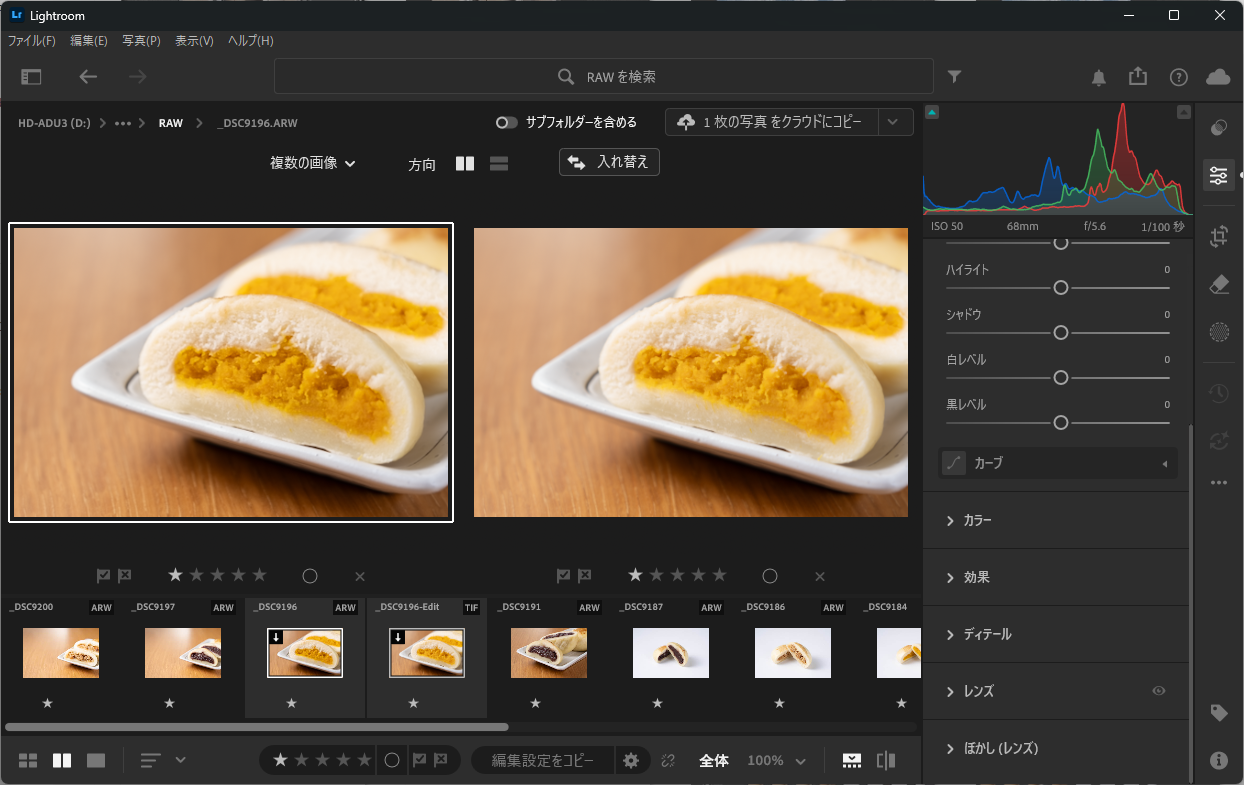Toggle the left panel icon
This screenshot has width=1244, height=785.
pyautogui.click(x=31, y=76)
